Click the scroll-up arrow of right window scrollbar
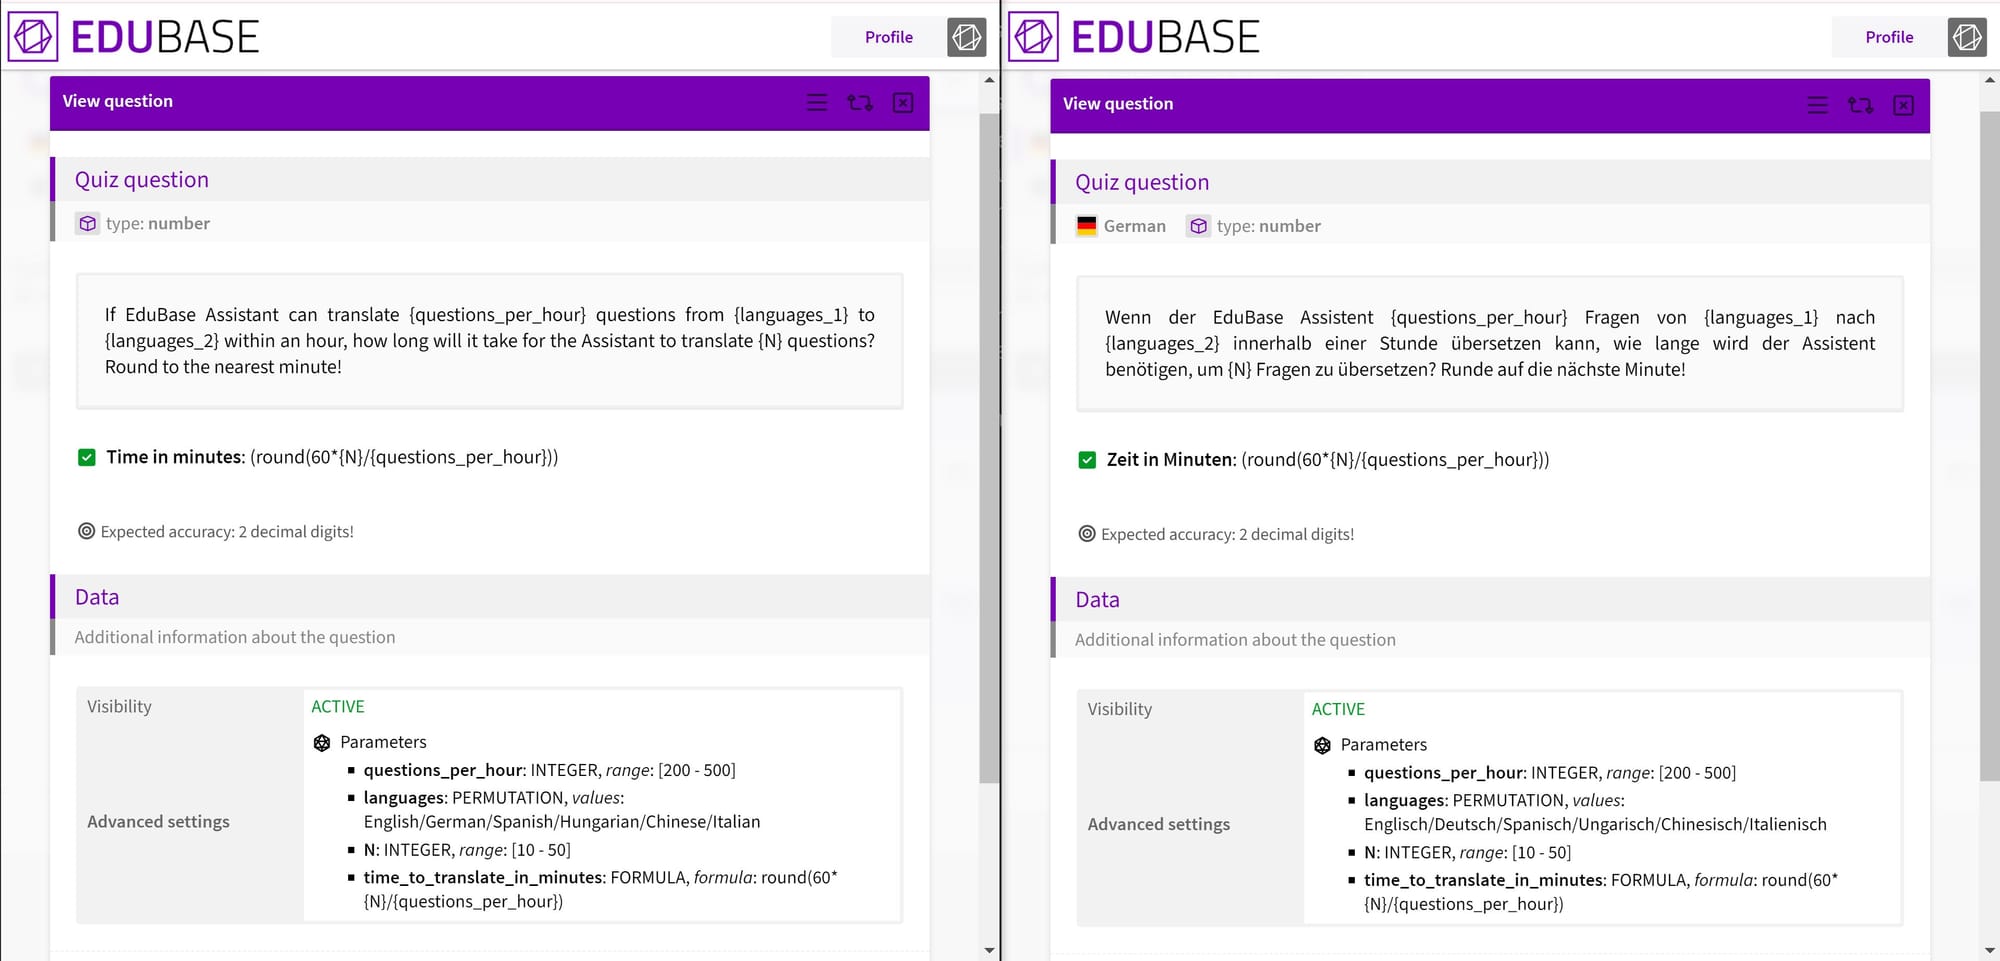This screenshot has height=961, width=2000. coord(1990,80)
